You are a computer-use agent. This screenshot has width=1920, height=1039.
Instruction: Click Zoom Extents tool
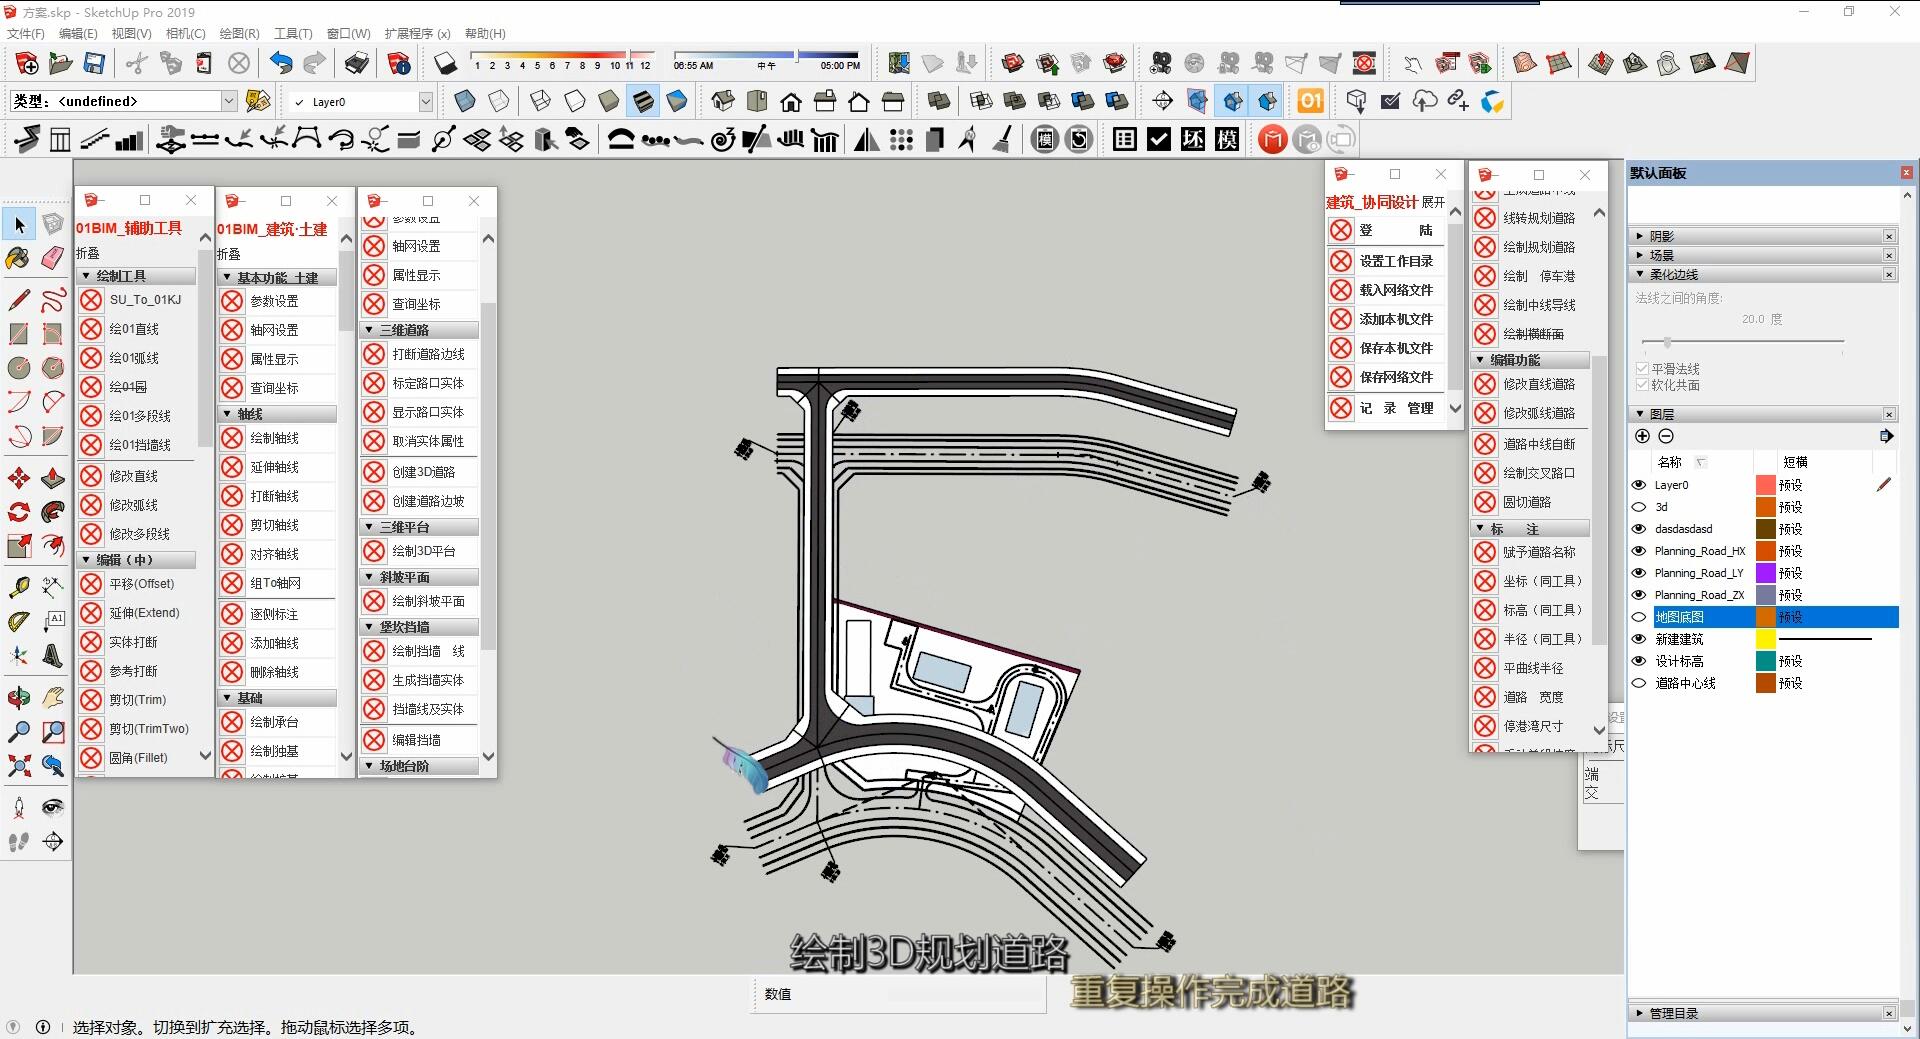pyautogui.click(x=18, y=766)
